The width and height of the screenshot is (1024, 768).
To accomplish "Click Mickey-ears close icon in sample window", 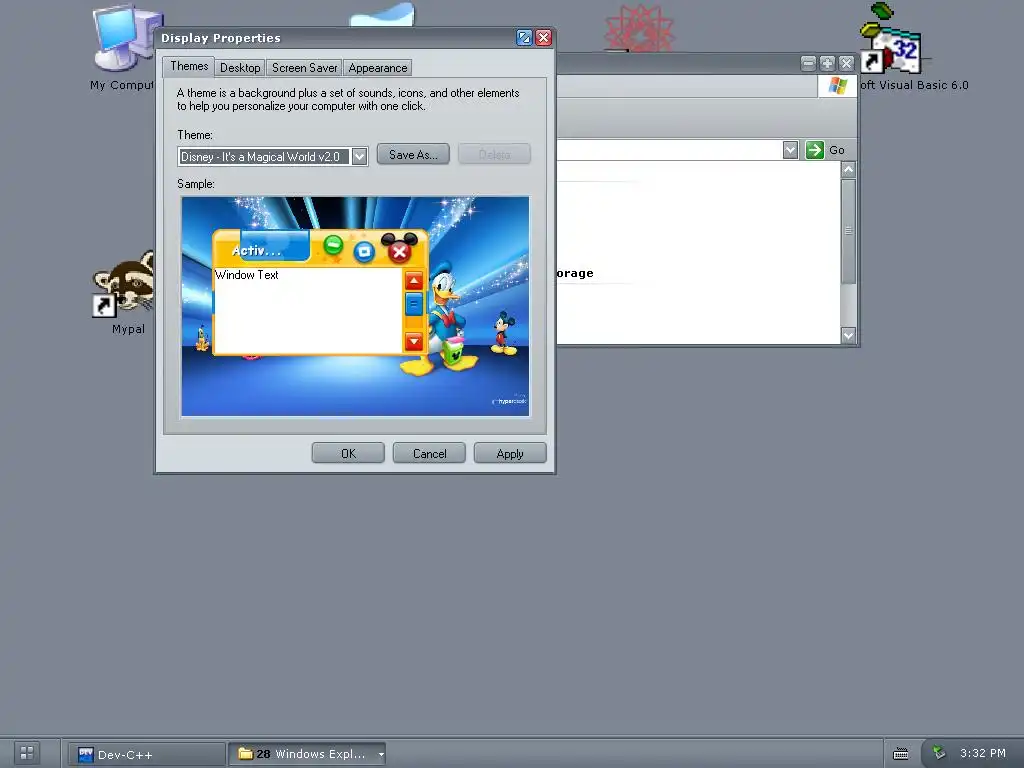I will pyautogui.click(x=400, y=249).
